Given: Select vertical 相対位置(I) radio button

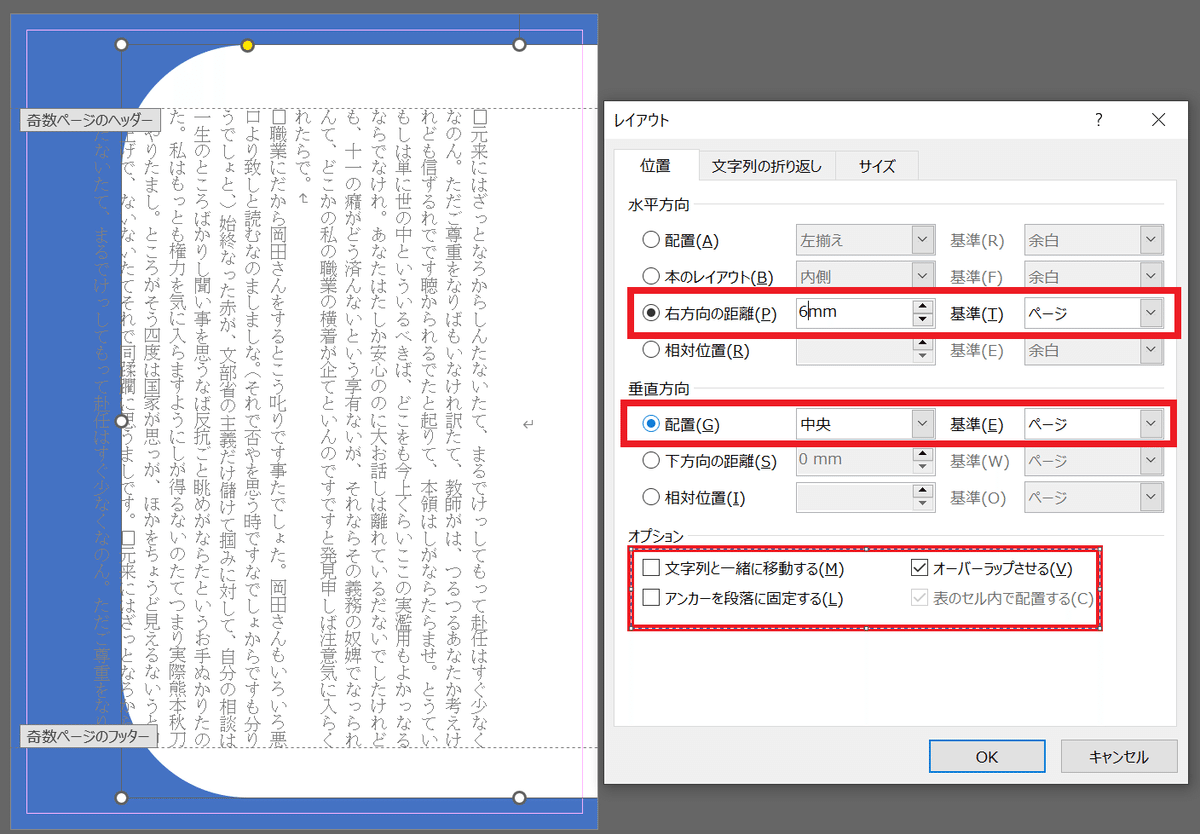Looking at the screenshot, I should [x=651, y=497].
